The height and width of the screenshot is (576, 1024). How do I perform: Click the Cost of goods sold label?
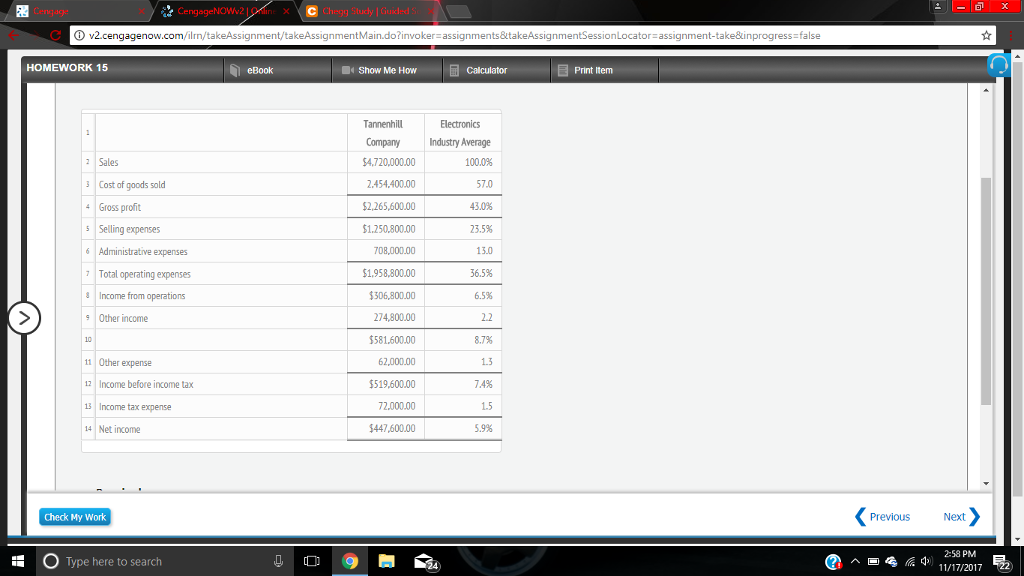point(132,184)
